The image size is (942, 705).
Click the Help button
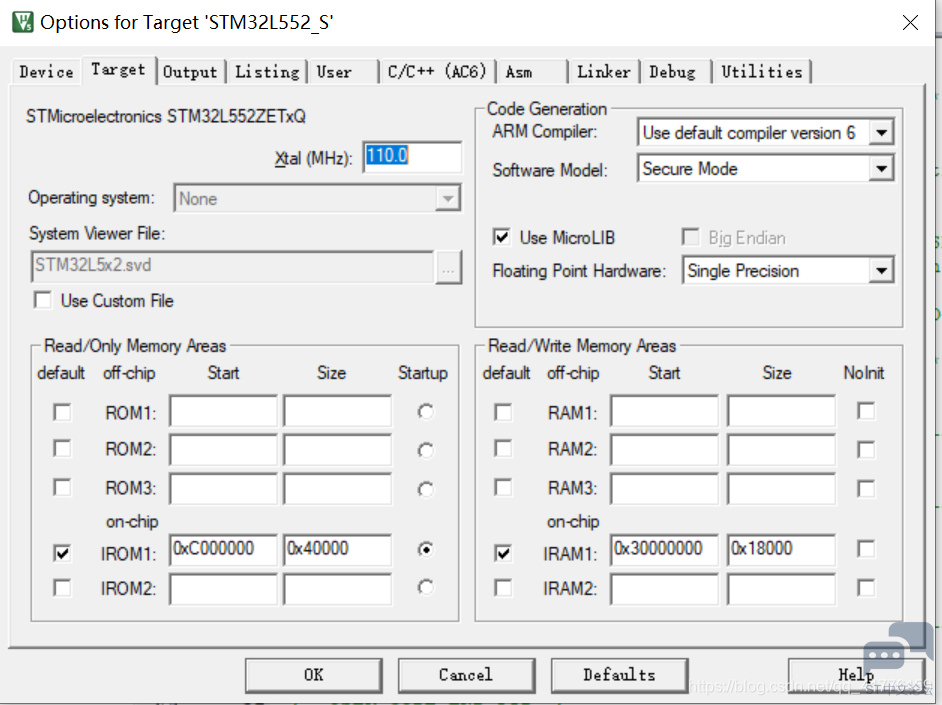tap(856, 675)
